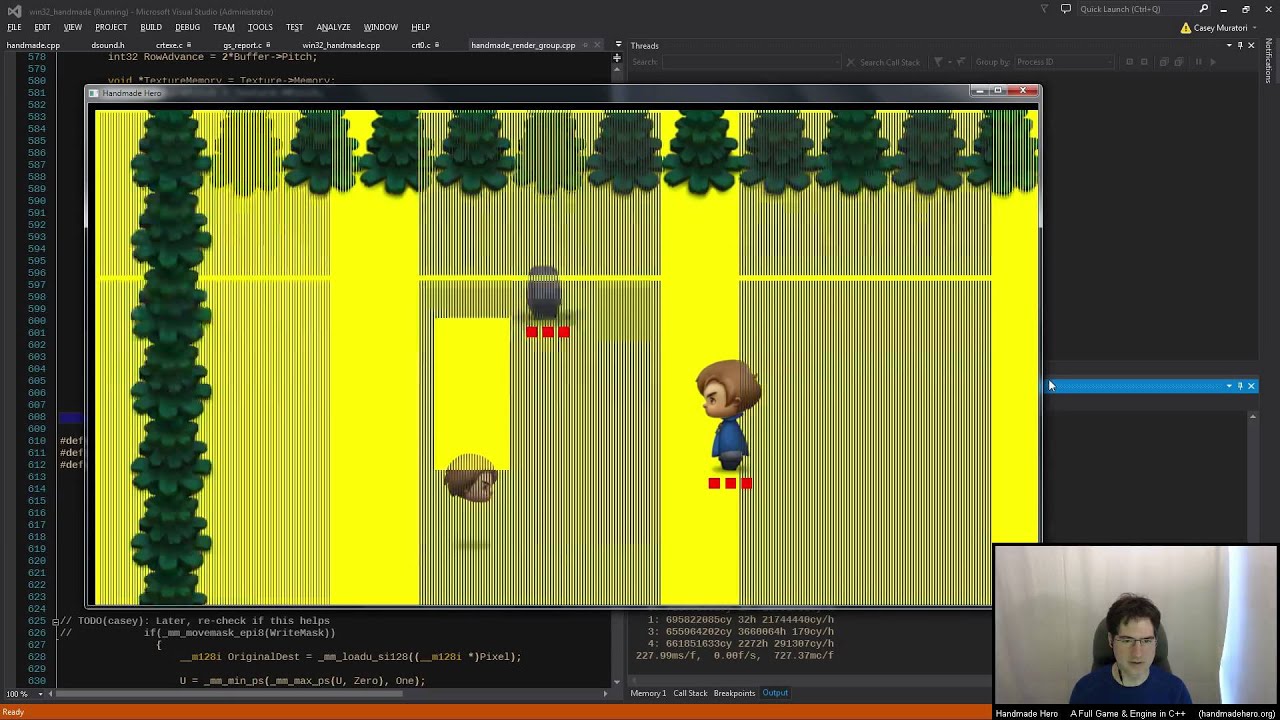Click the 227.99ms/f output line
Viewport: 1280px width, 720px height.
coord(735,656)
